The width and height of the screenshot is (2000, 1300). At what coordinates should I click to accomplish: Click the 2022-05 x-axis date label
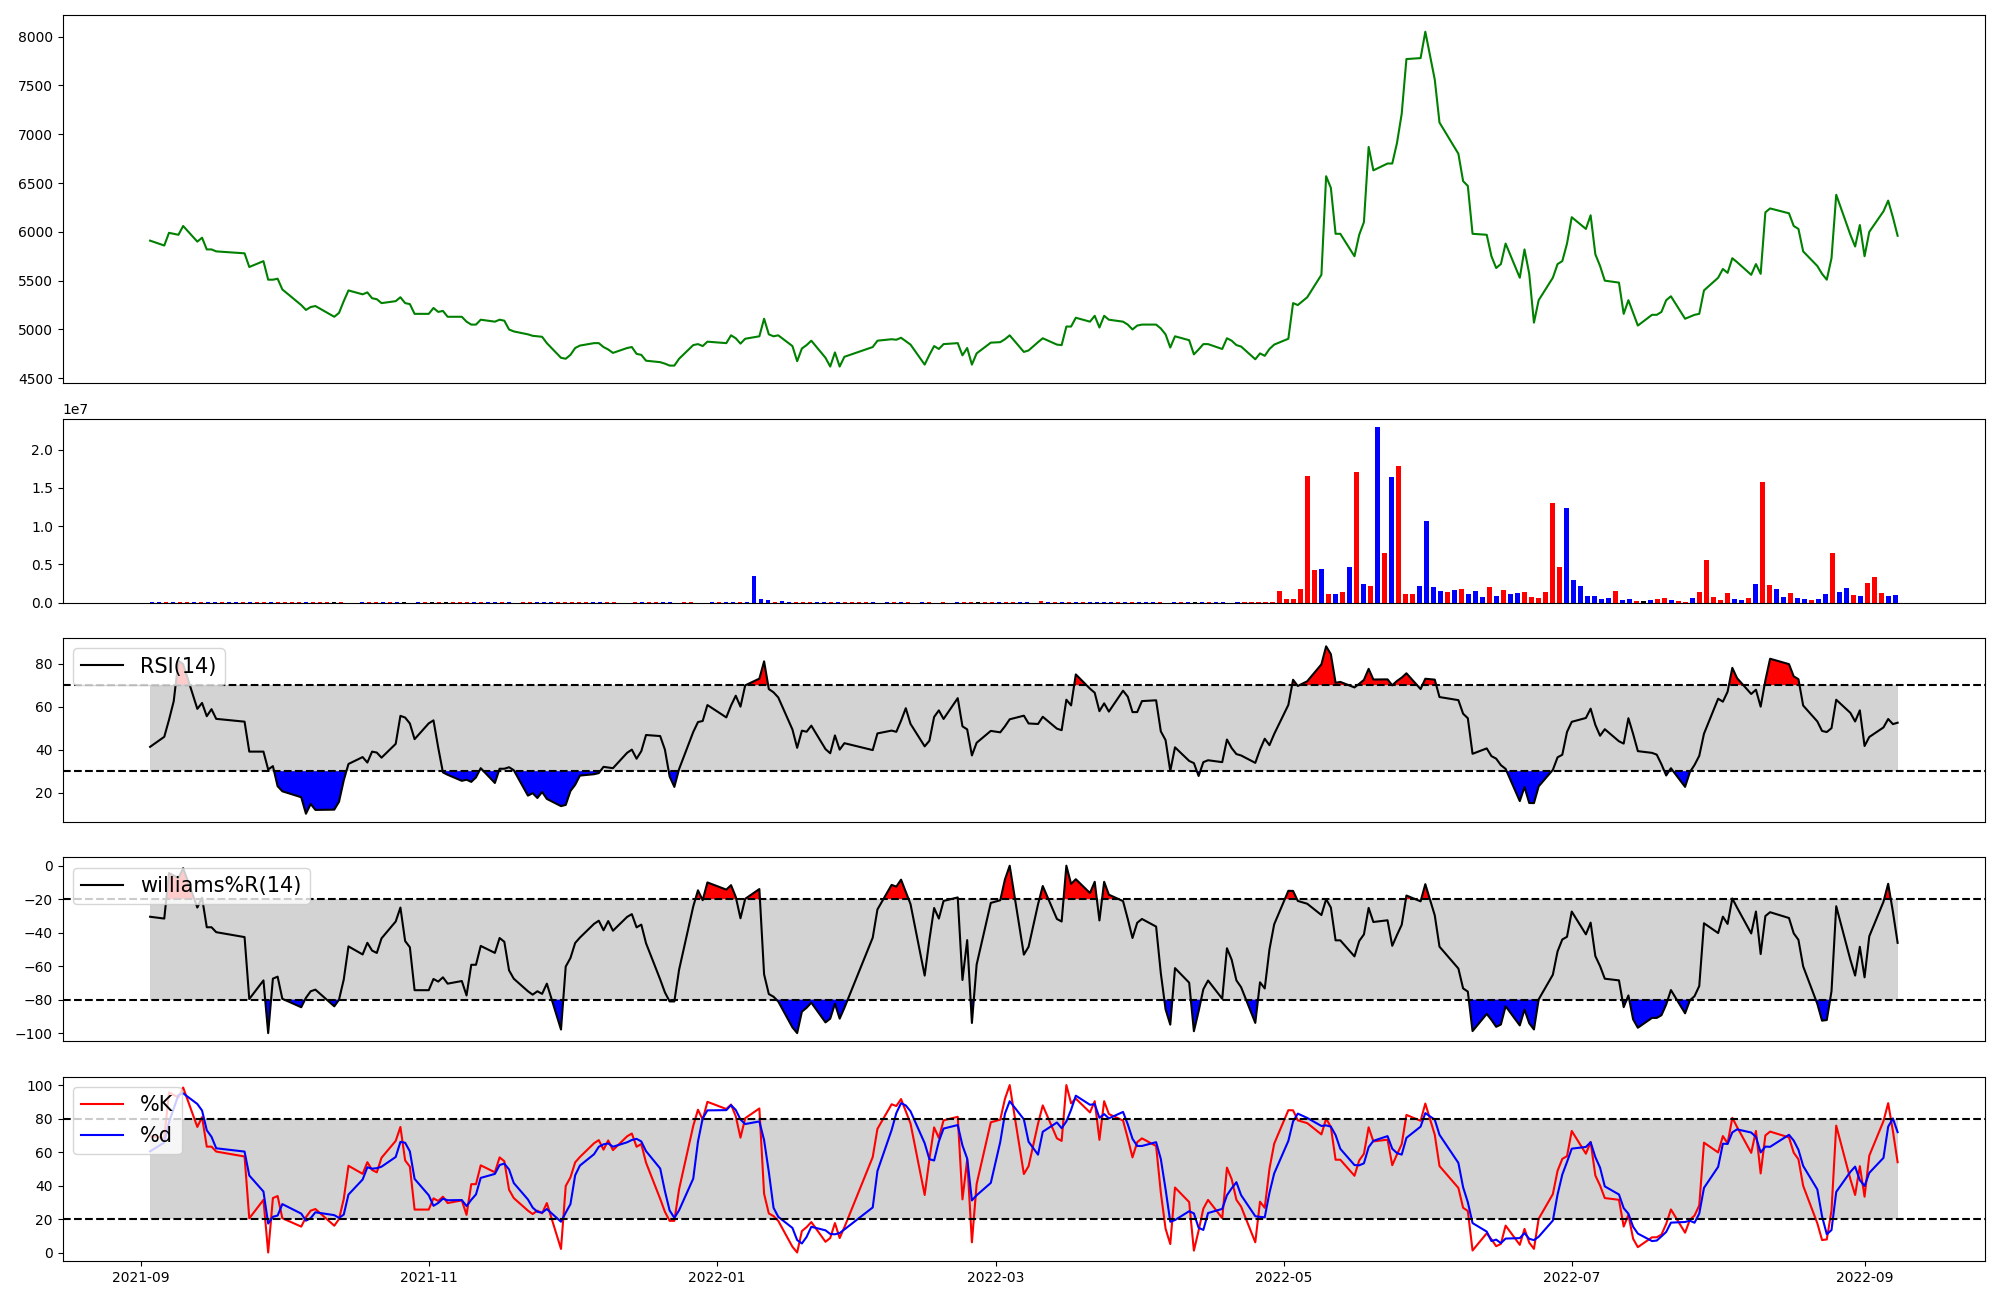(1284, 1277)
